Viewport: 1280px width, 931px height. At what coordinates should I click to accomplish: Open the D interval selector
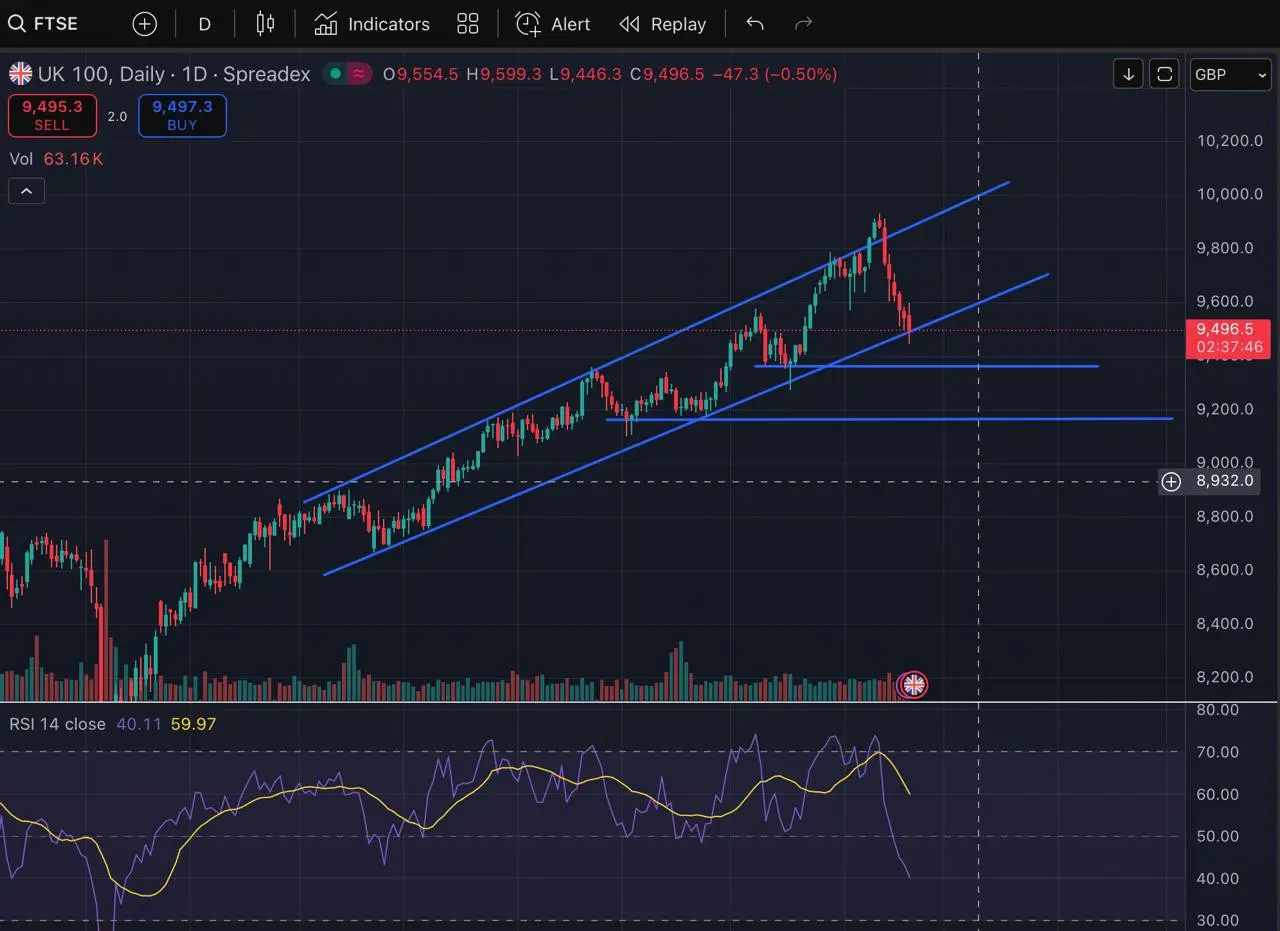pos(204,24)
